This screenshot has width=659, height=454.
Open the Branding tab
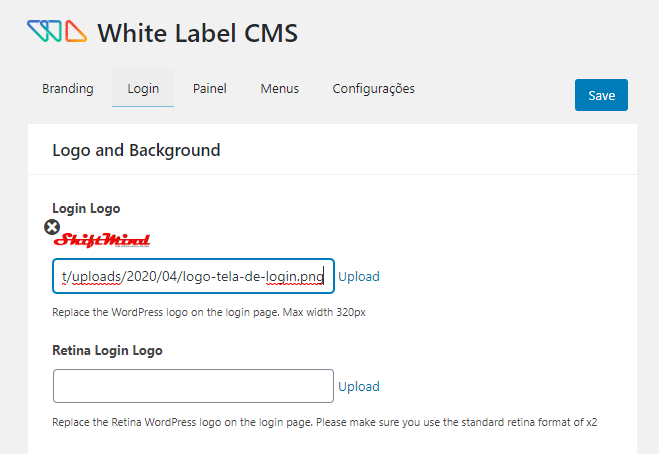tap(68, 88)
